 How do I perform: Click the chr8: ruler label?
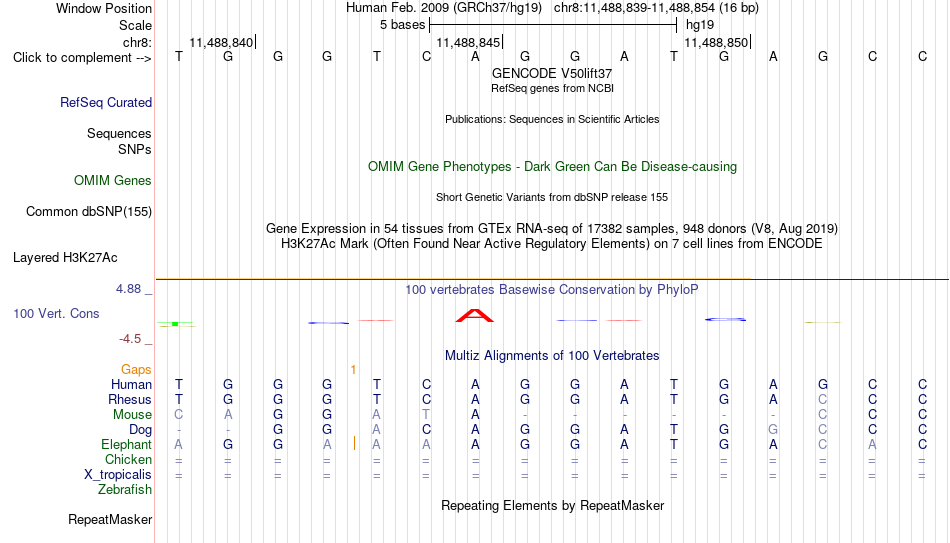pos(138,42)
